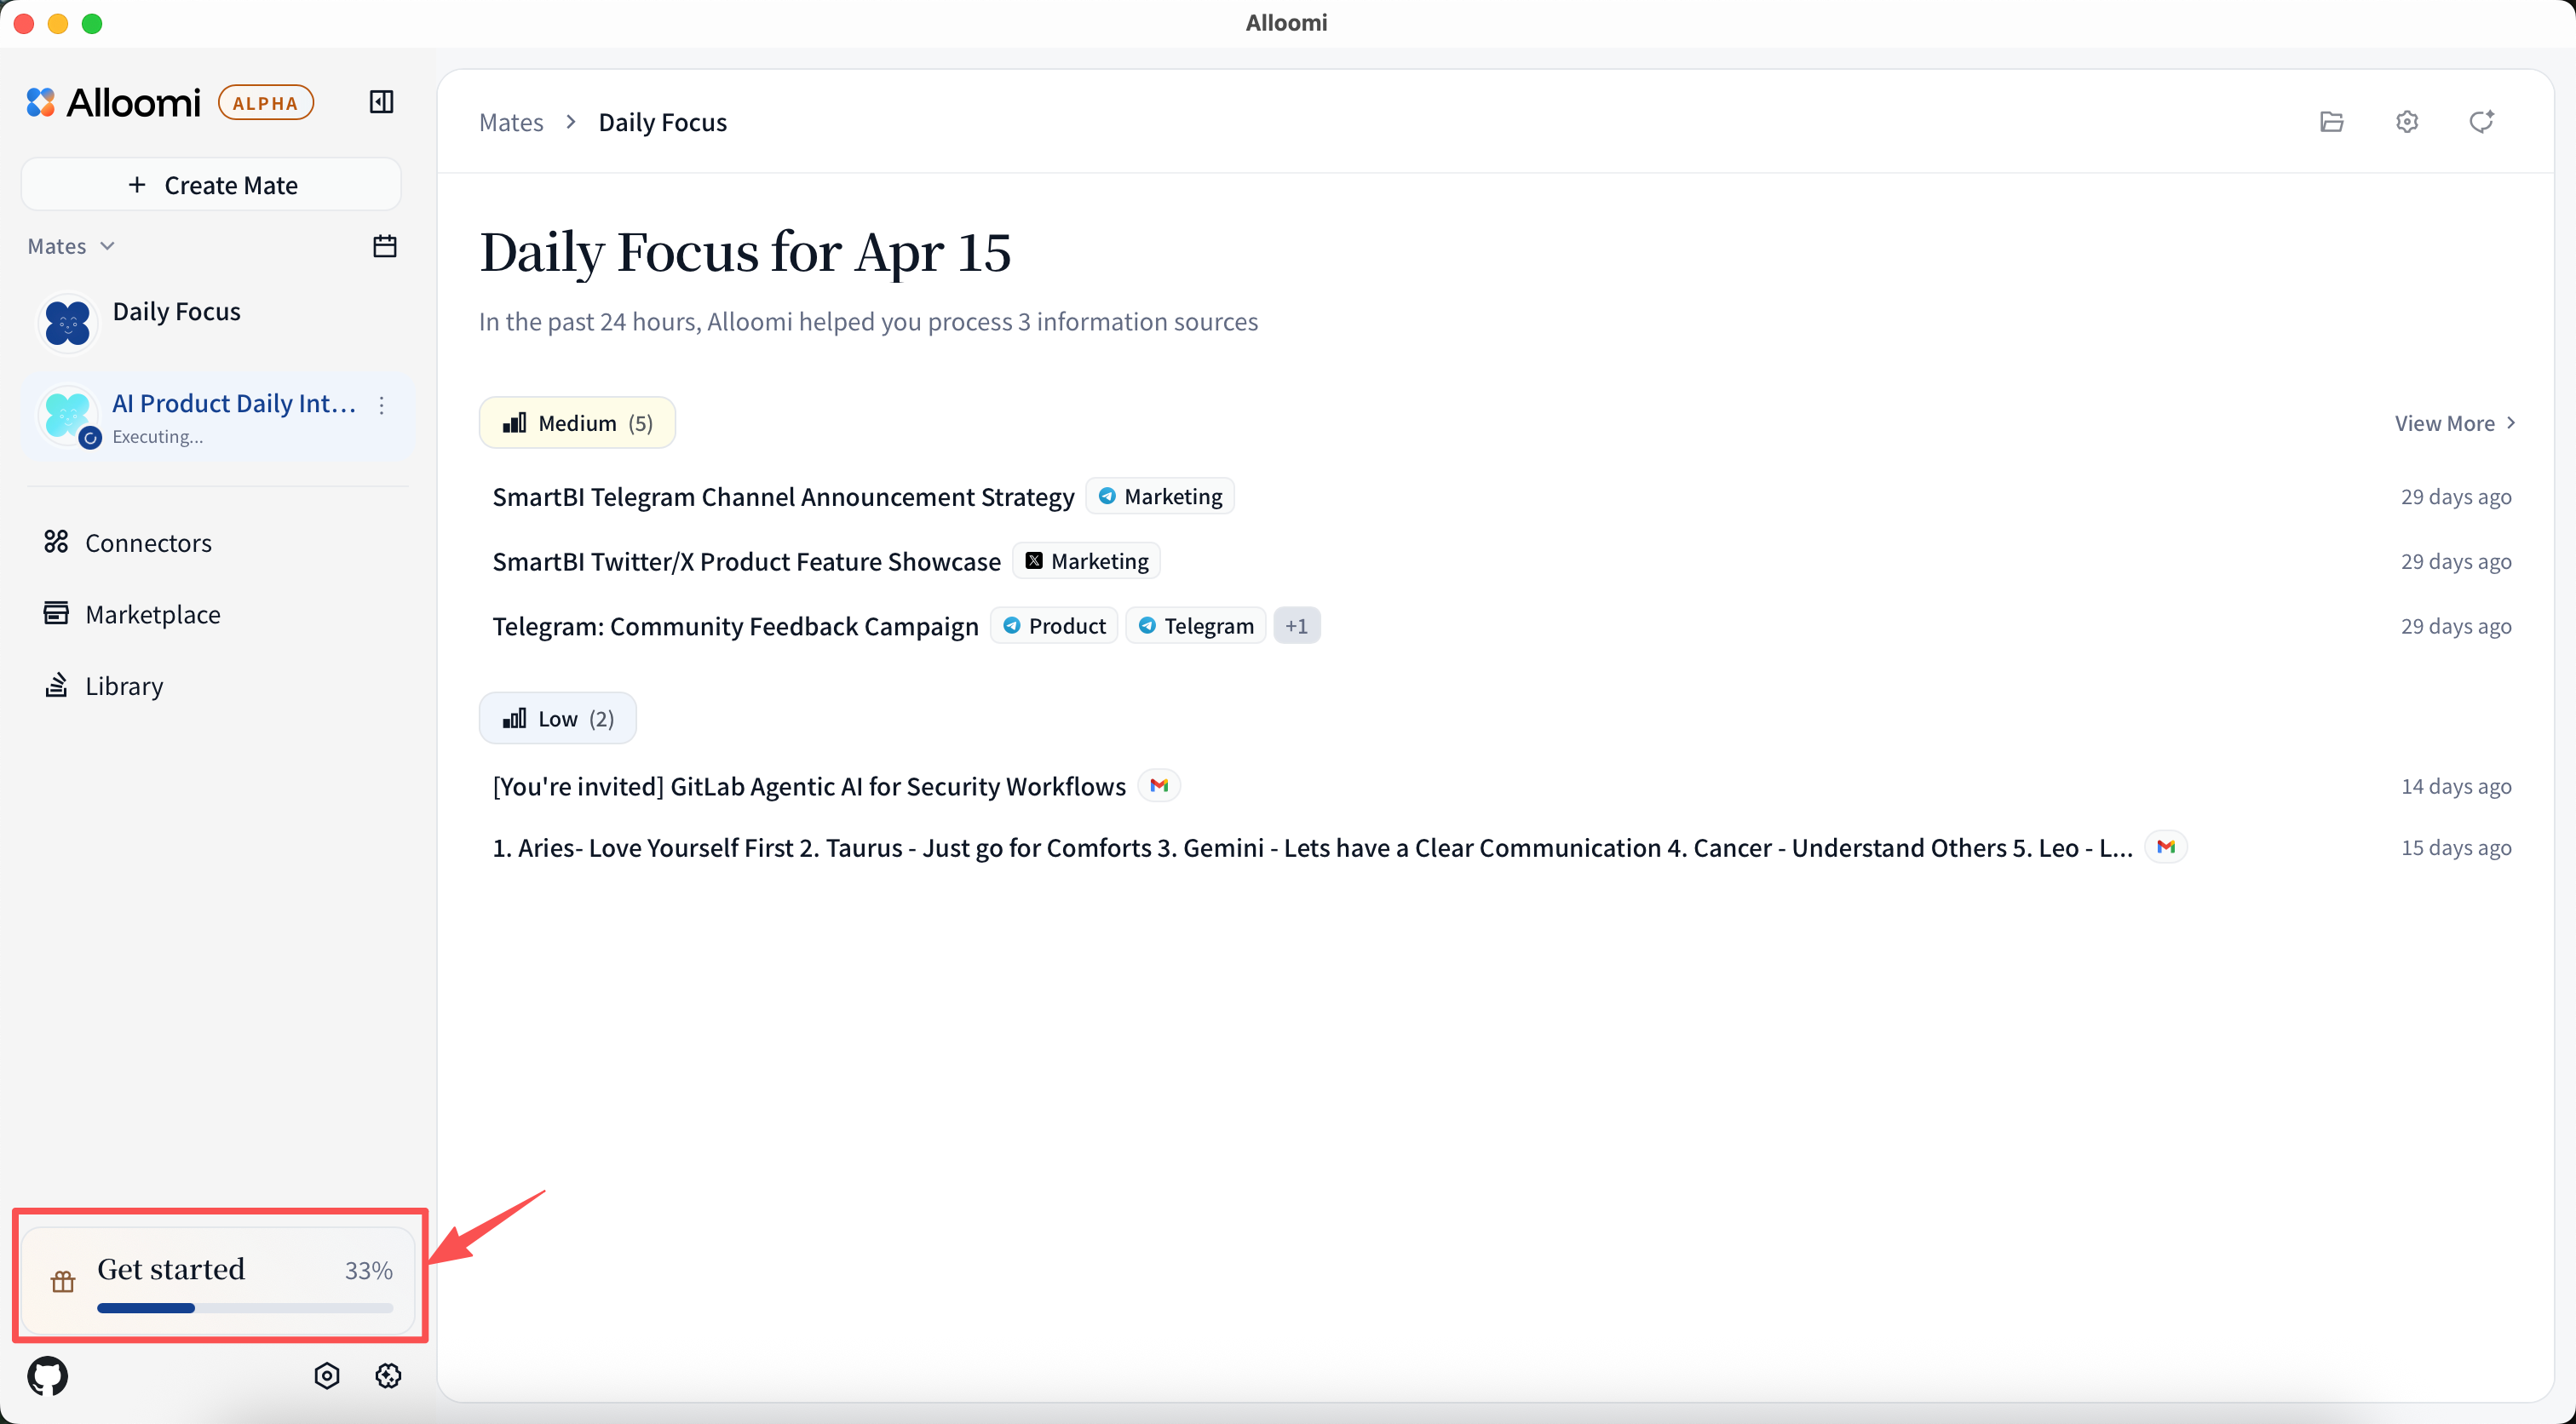Expand the Mates dropdown chevron

coord(107,246)
